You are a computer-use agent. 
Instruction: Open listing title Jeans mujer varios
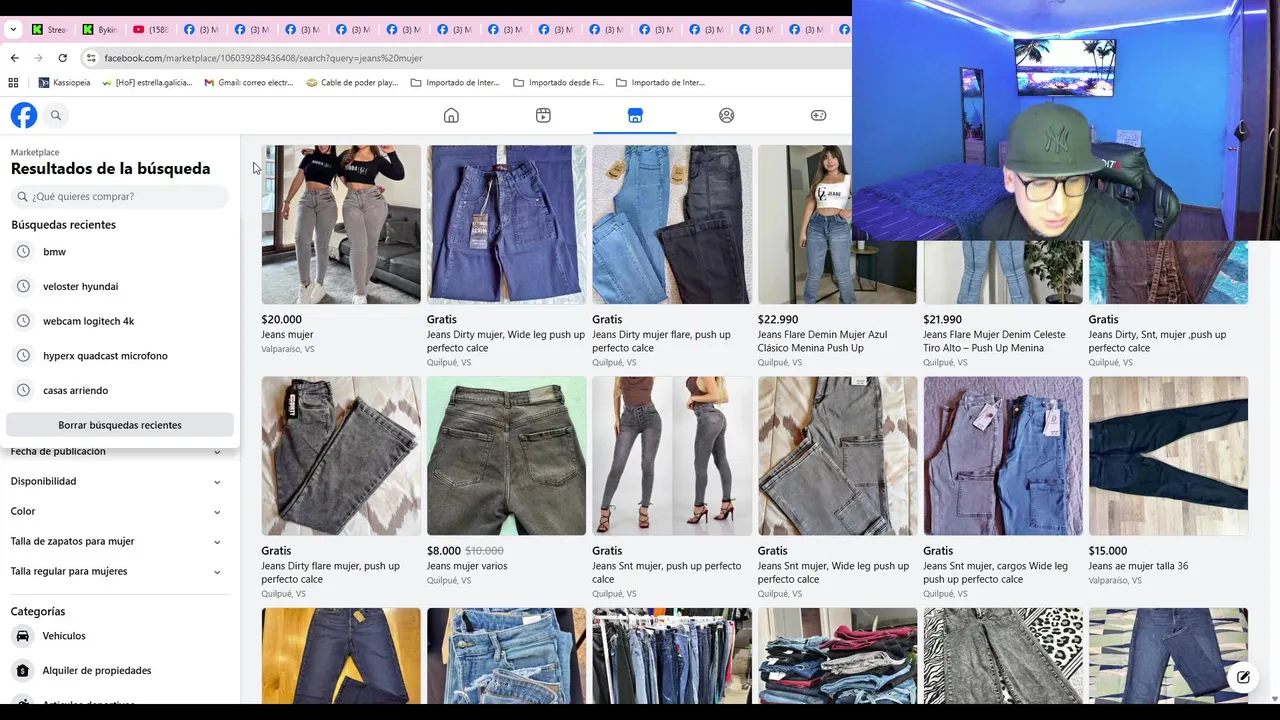pos(467,566)
